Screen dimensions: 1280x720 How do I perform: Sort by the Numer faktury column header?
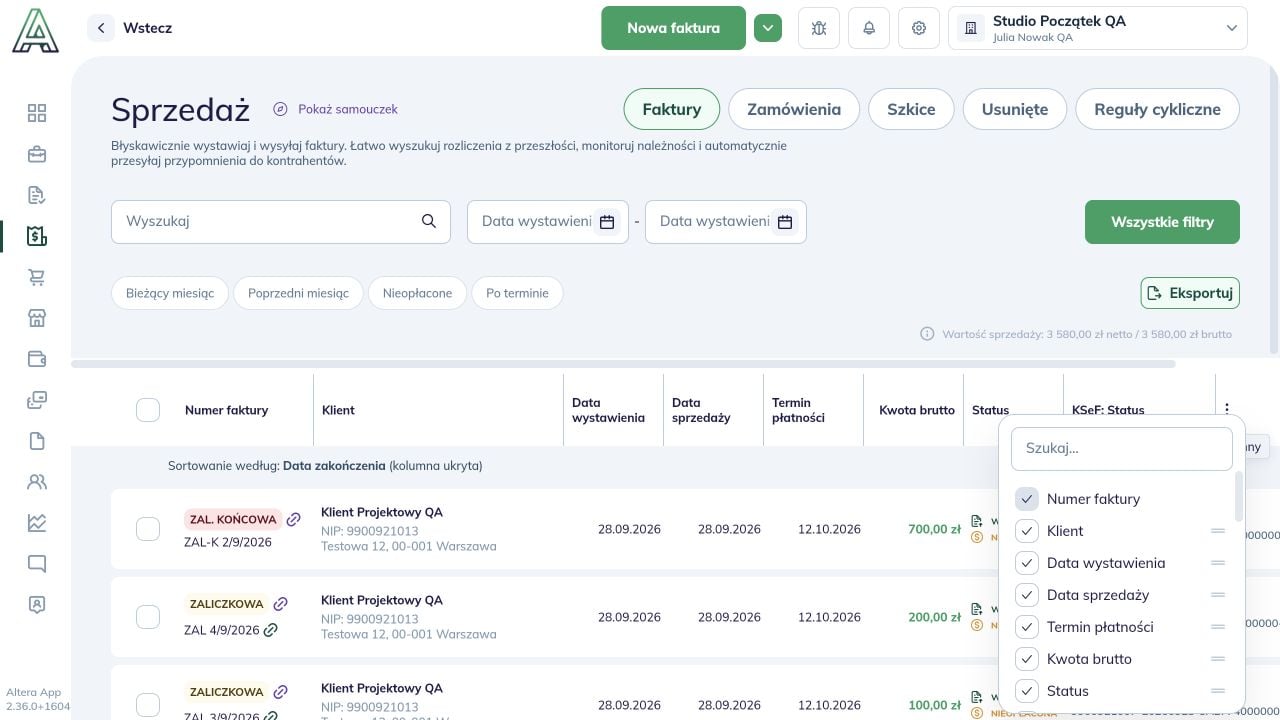[226, 410]
